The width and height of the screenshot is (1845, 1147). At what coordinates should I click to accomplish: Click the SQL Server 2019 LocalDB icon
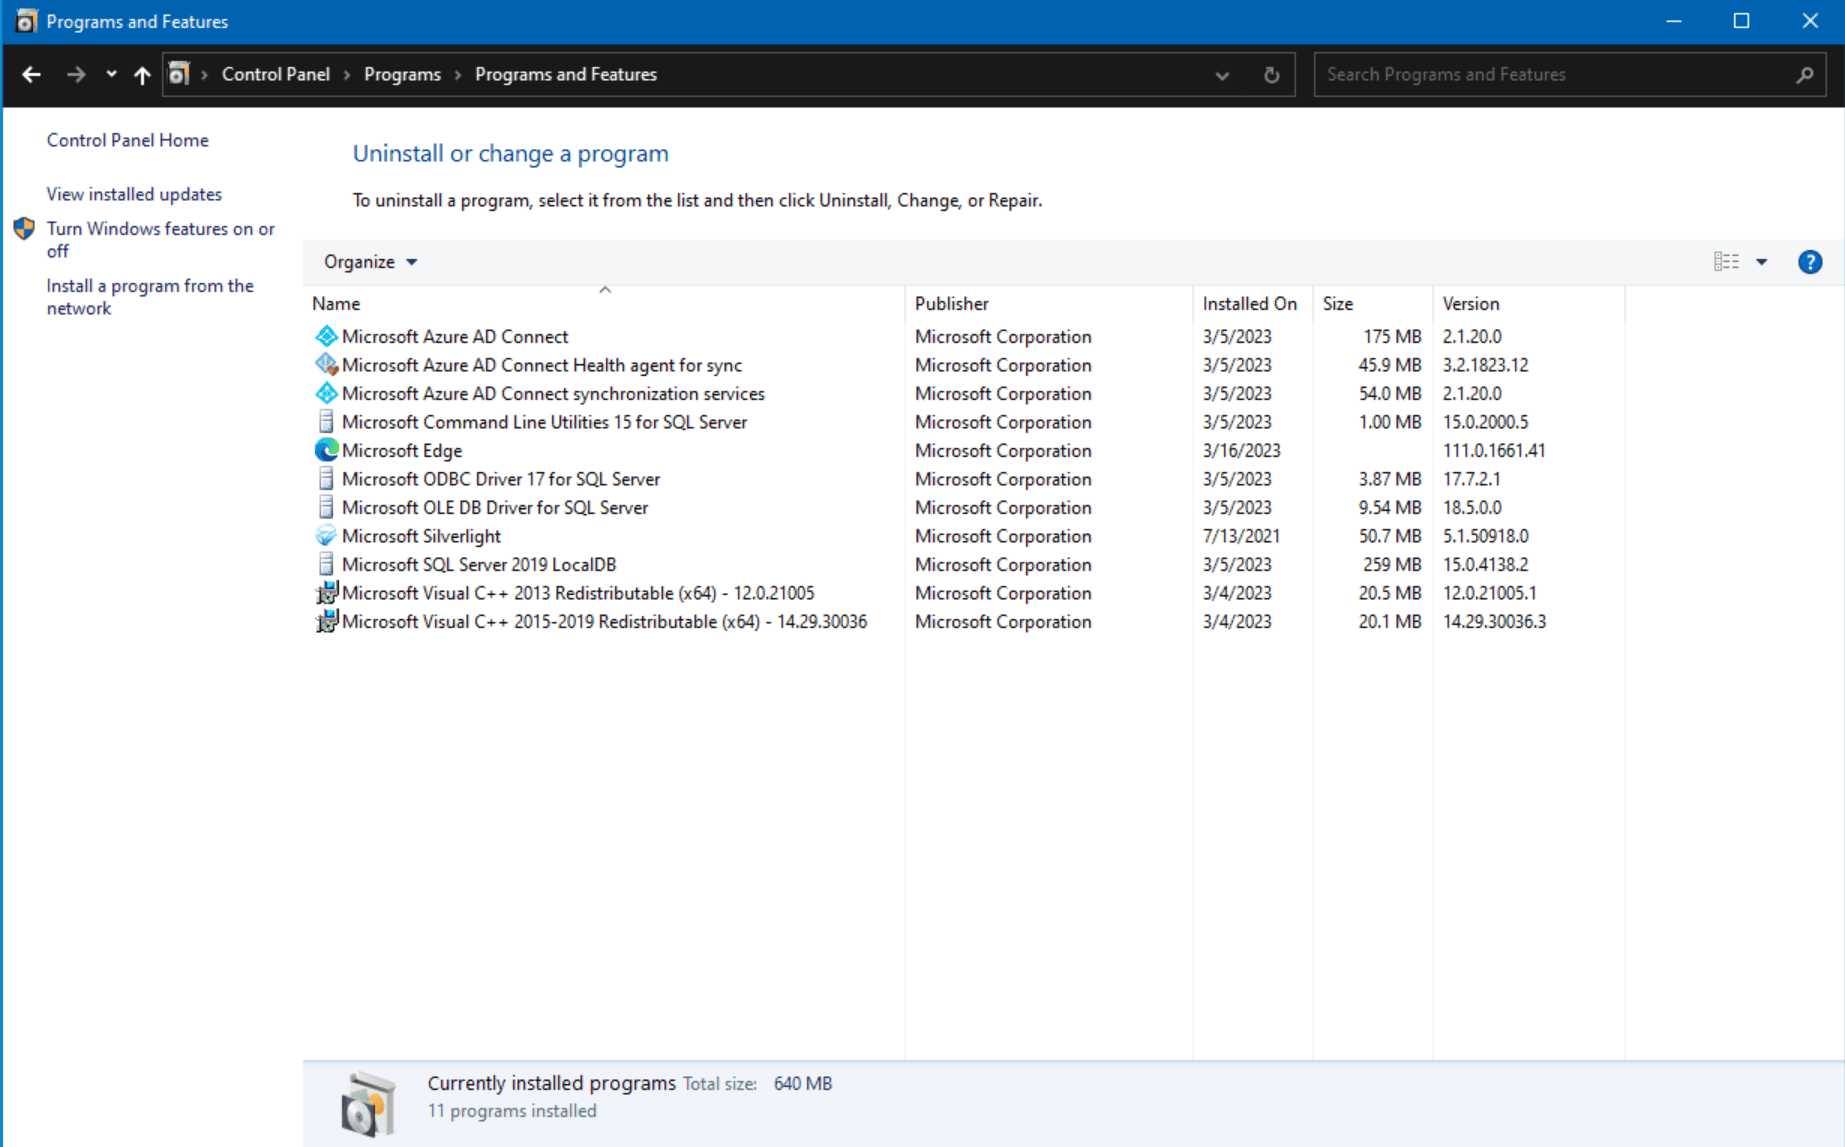point(326,564)
